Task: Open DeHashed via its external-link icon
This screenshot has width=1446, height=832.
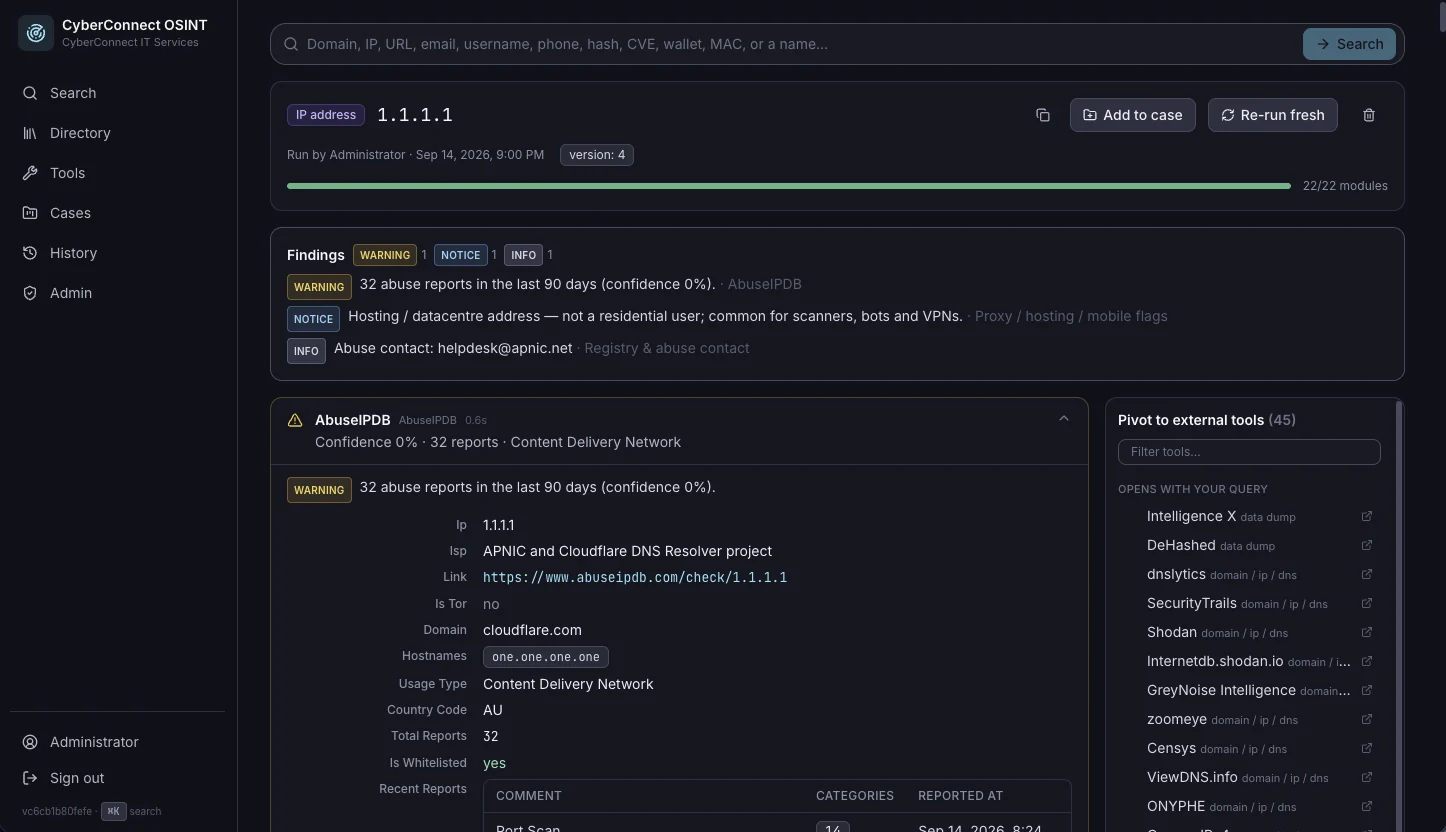Action: (x=1367, y=545)
